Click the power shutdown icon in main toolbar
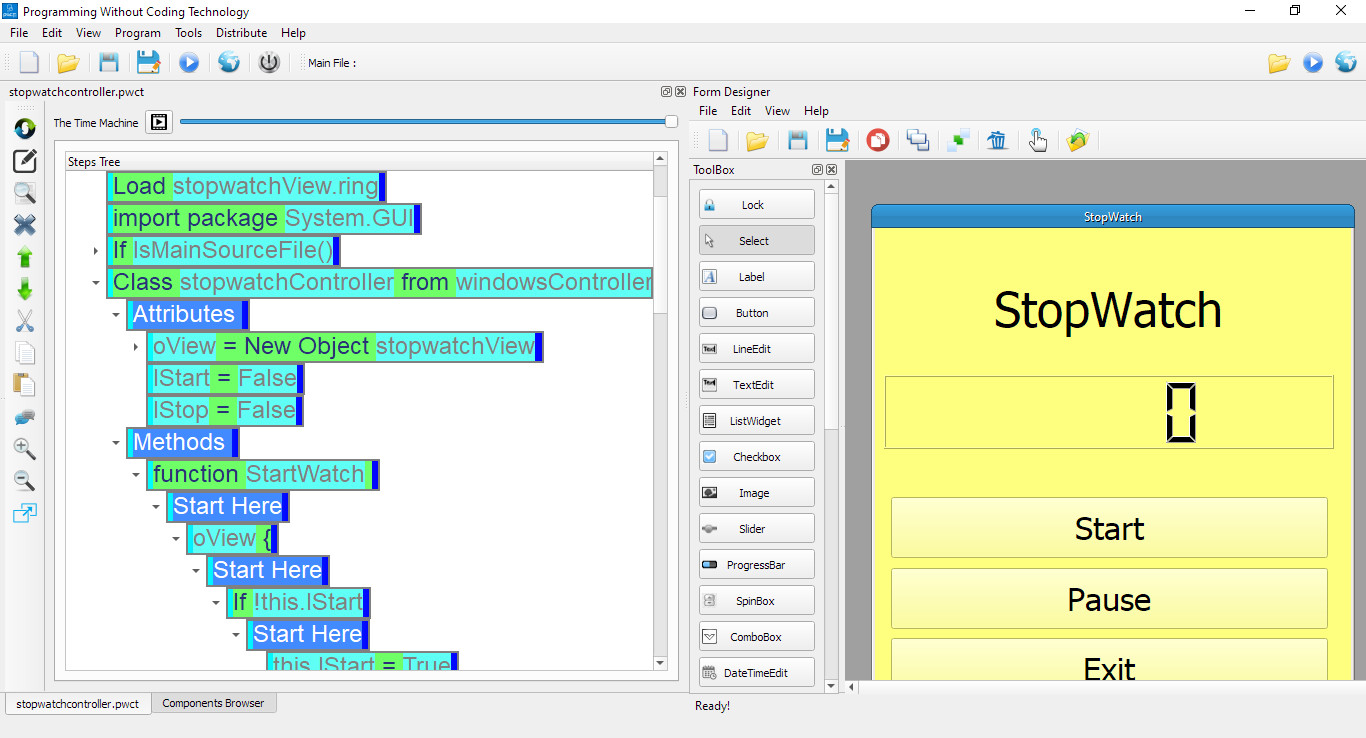Viewport: 1366px width, 738px height. [x=268, y=62]
